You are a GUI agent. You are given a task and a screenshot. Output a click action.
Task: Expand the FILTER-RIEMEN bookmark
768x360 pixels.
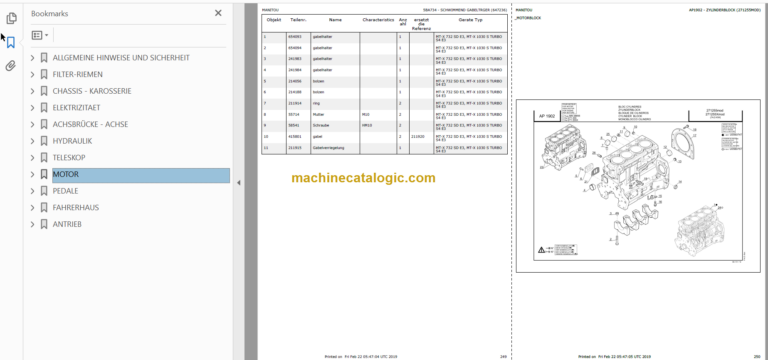[x=32, y=74]
